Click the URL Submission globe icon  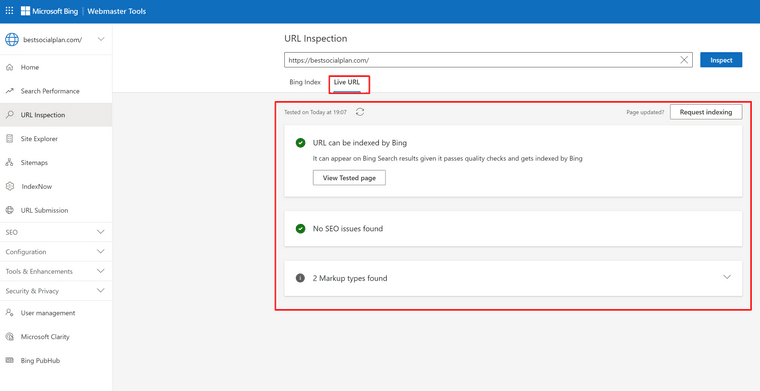(9, 210)
